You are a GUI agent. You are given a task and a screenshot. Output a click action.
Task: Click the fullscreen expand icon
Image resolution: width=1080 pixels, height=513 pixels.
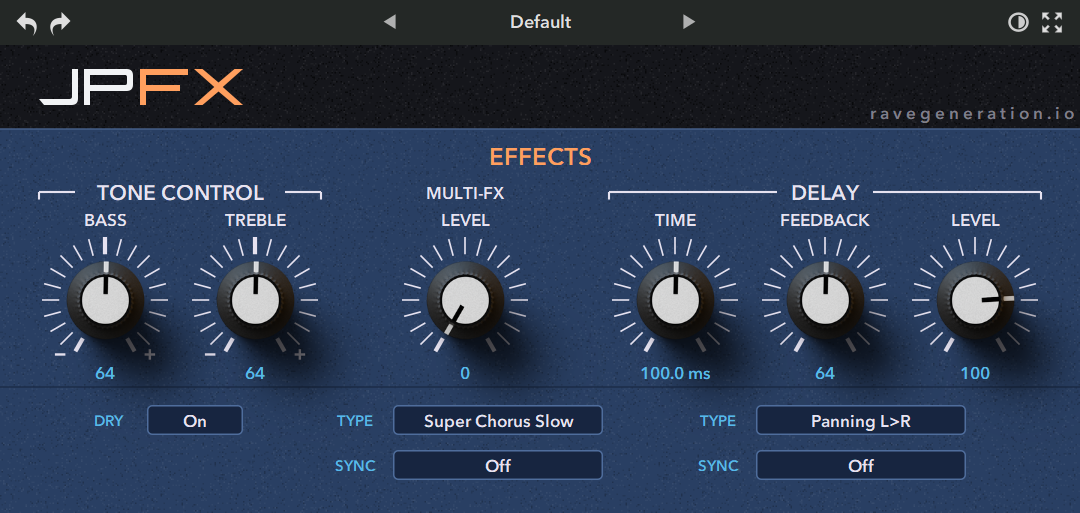click(x=1052, y=23)
